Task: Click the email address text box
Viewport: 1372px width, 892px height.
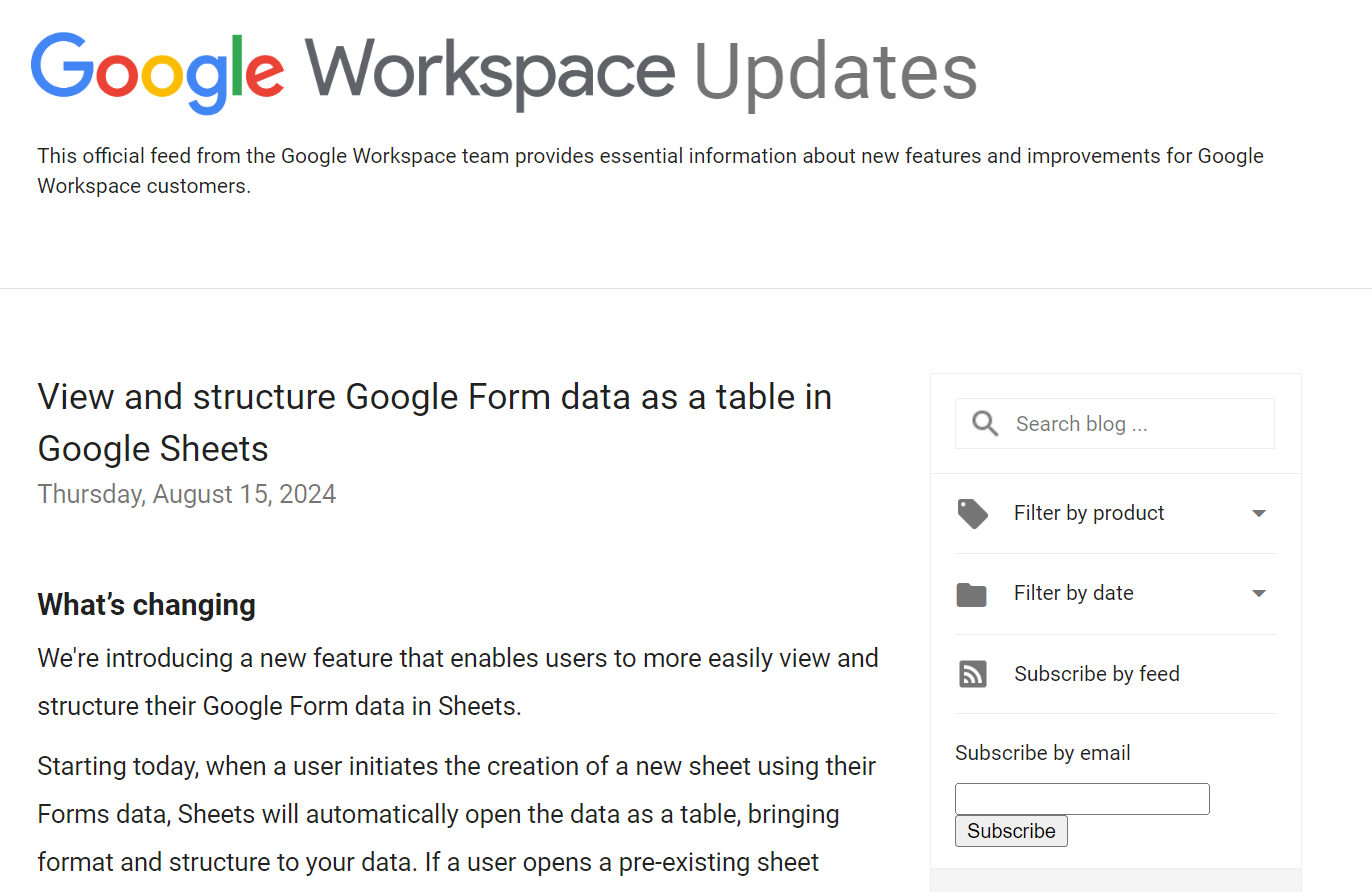Action: point(1082,798)
